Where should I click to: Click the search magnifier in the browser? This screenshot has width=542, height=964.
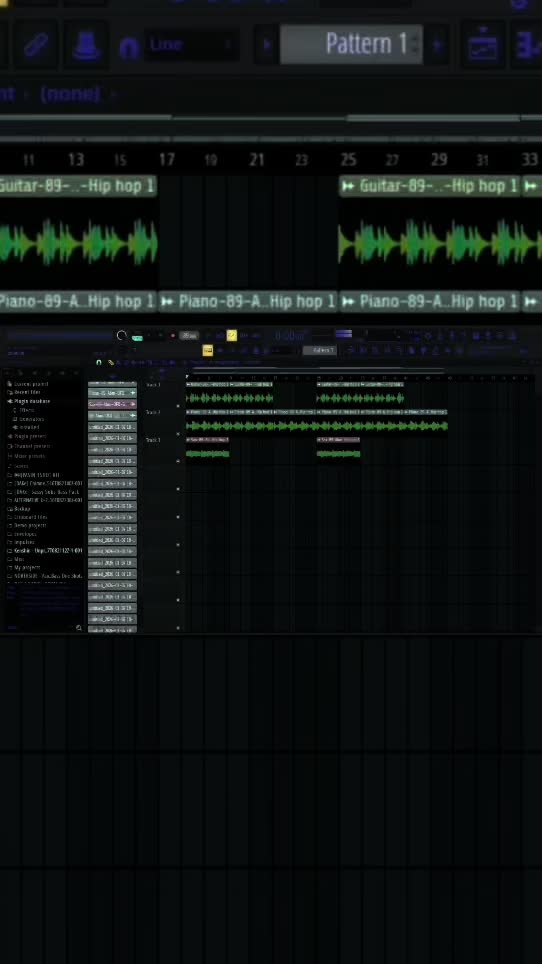click(79, 628)
